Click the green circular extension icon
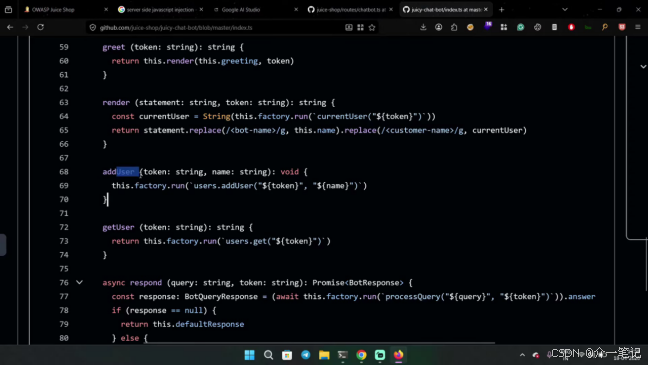The width and height of the screenshot is (648, 365). click(521, 27)
